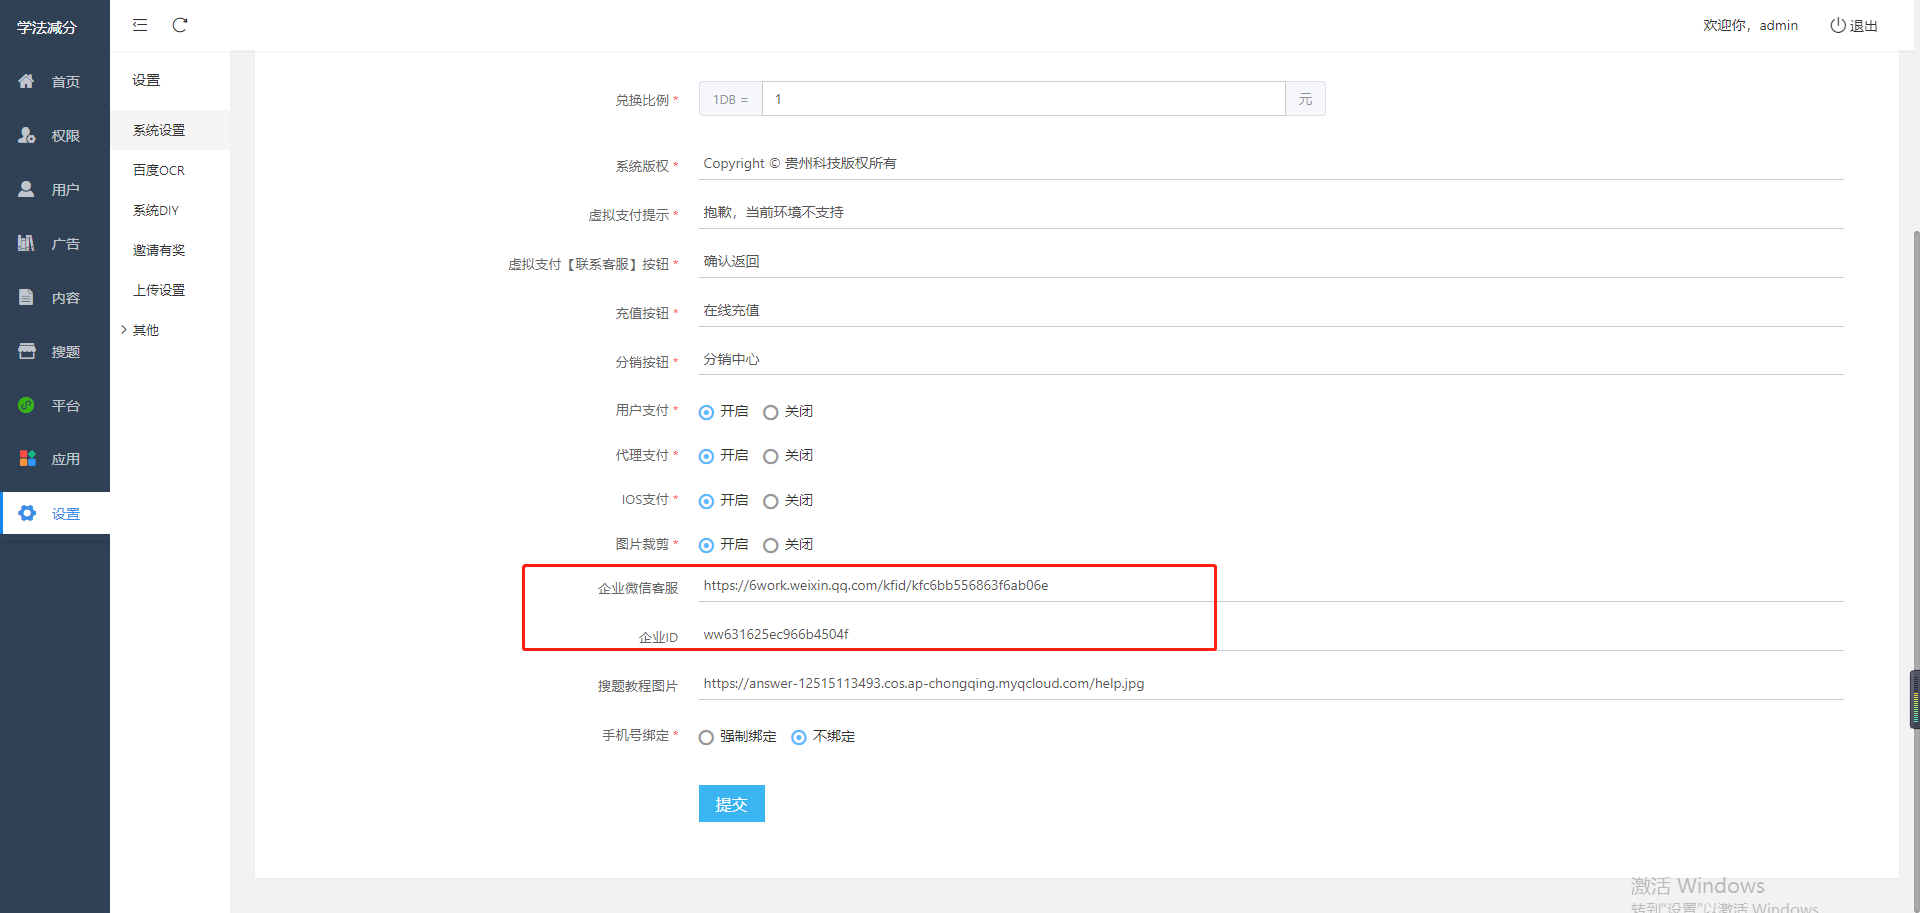This screenshot has width=1920, height=913.
Task: Click the 企业ID field
Action: (x=1271, y=635)
